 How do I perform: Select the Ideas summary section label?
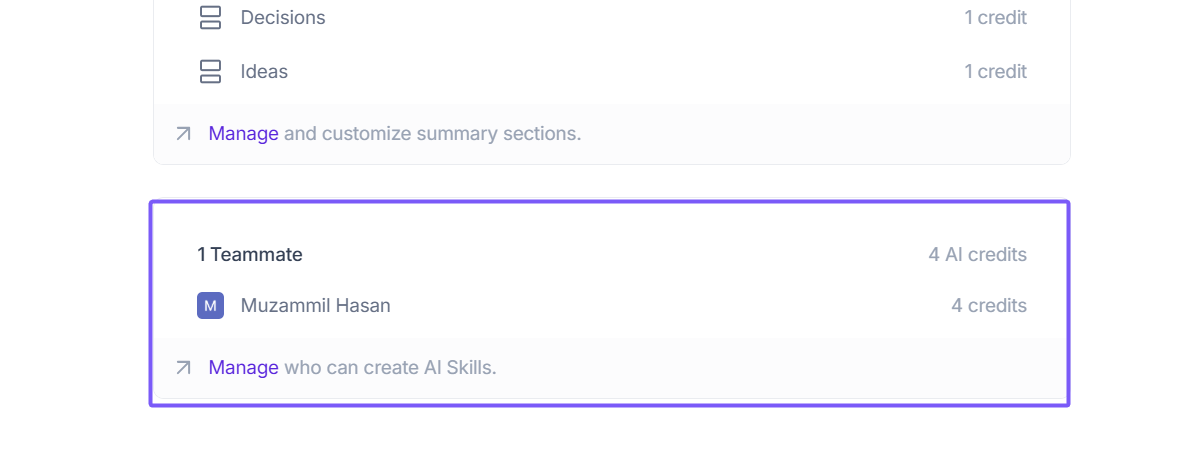264,72
